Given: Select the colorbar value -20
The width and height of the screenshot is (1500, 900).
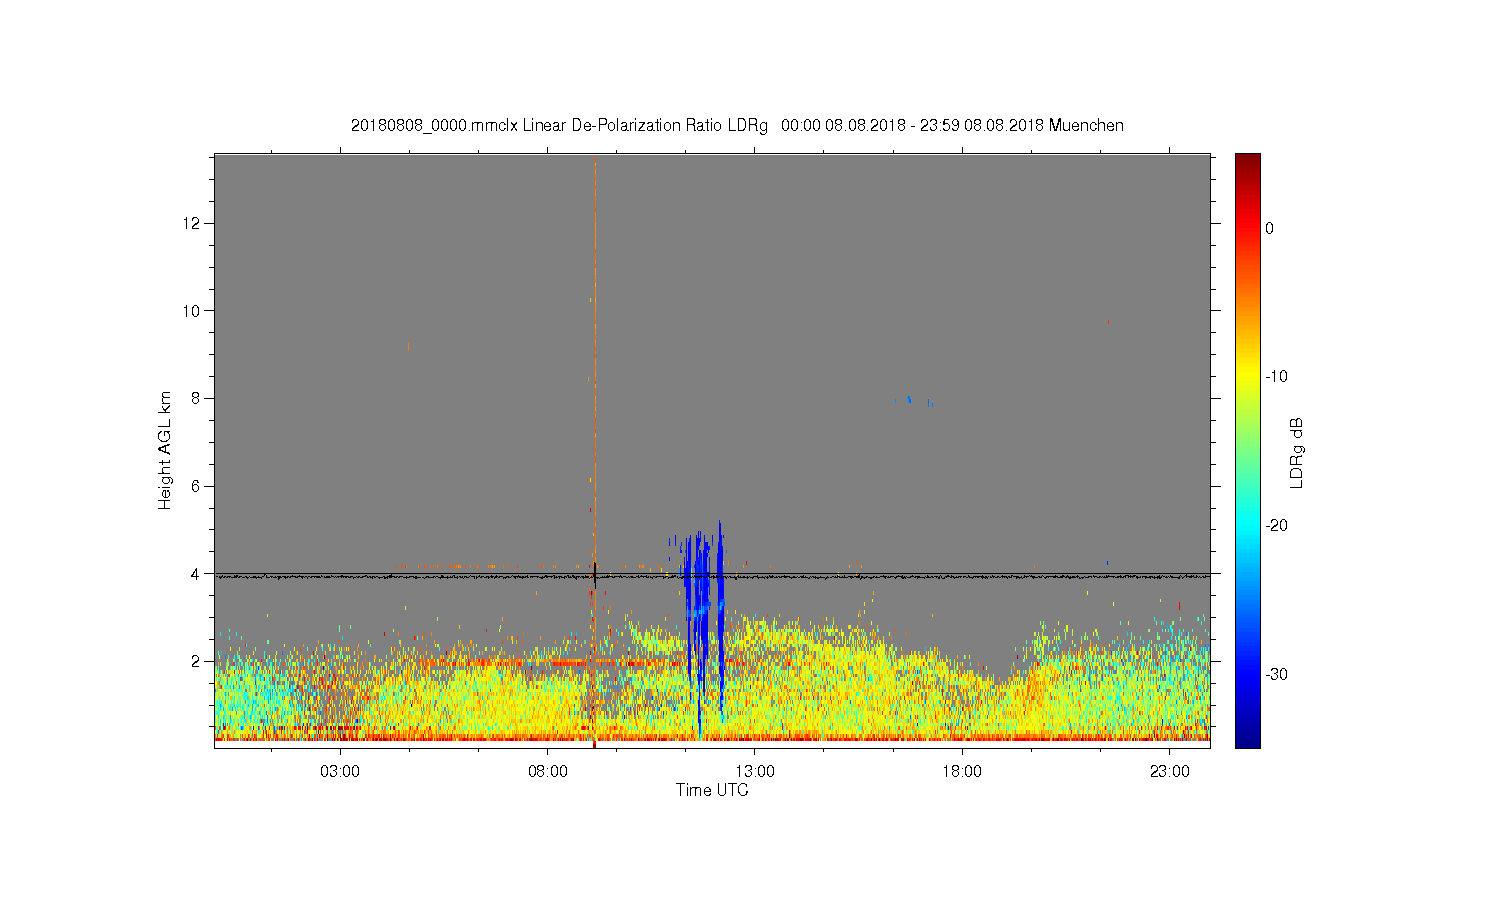Looking at the screenshot, I should pos(1276,526).
